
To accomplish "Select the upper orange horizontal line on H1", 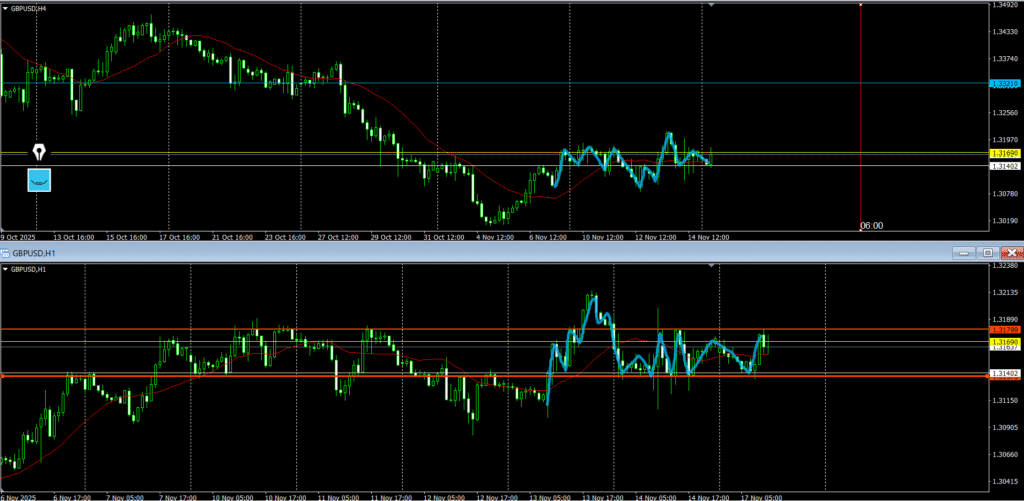I will tap(300, 329).
